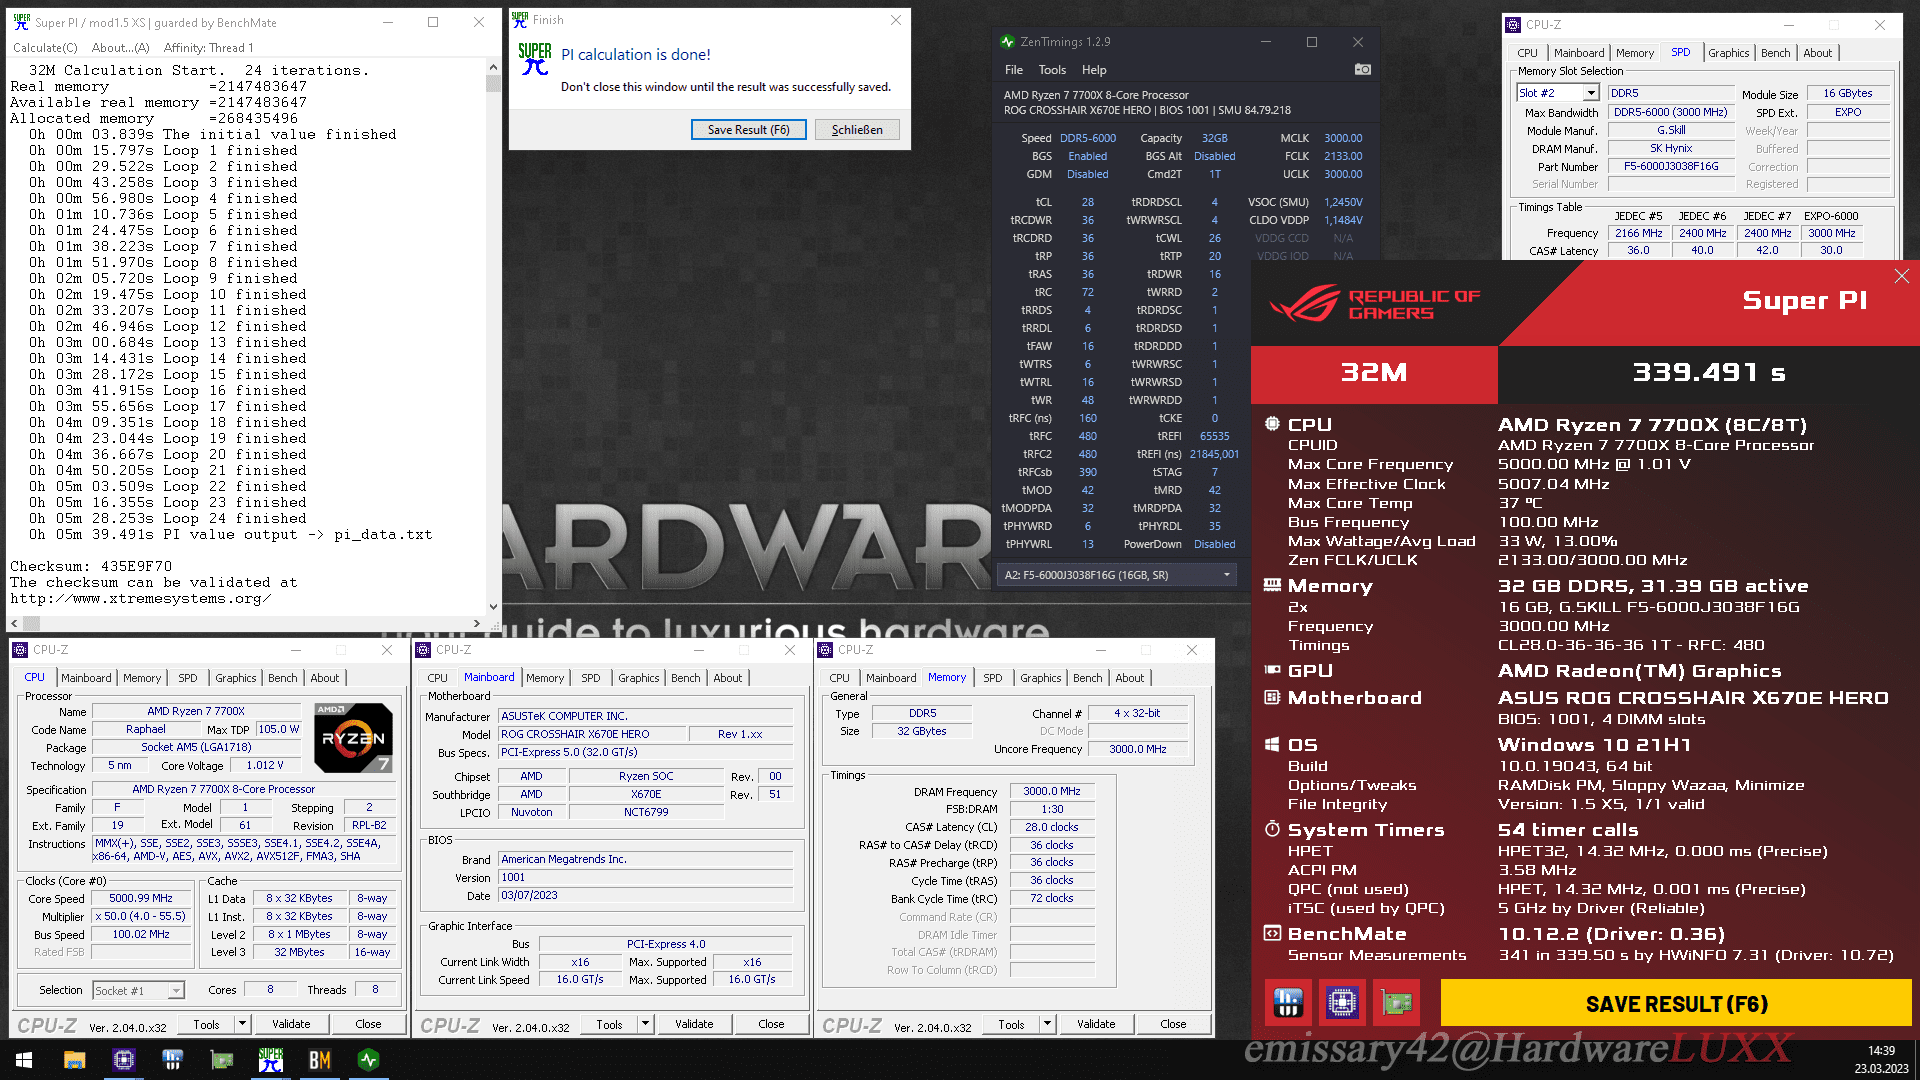Screen dimensions: 1920x1080
Task: Open ZenTimings green icon in taskbar
Action: [x=368, y=1060]
